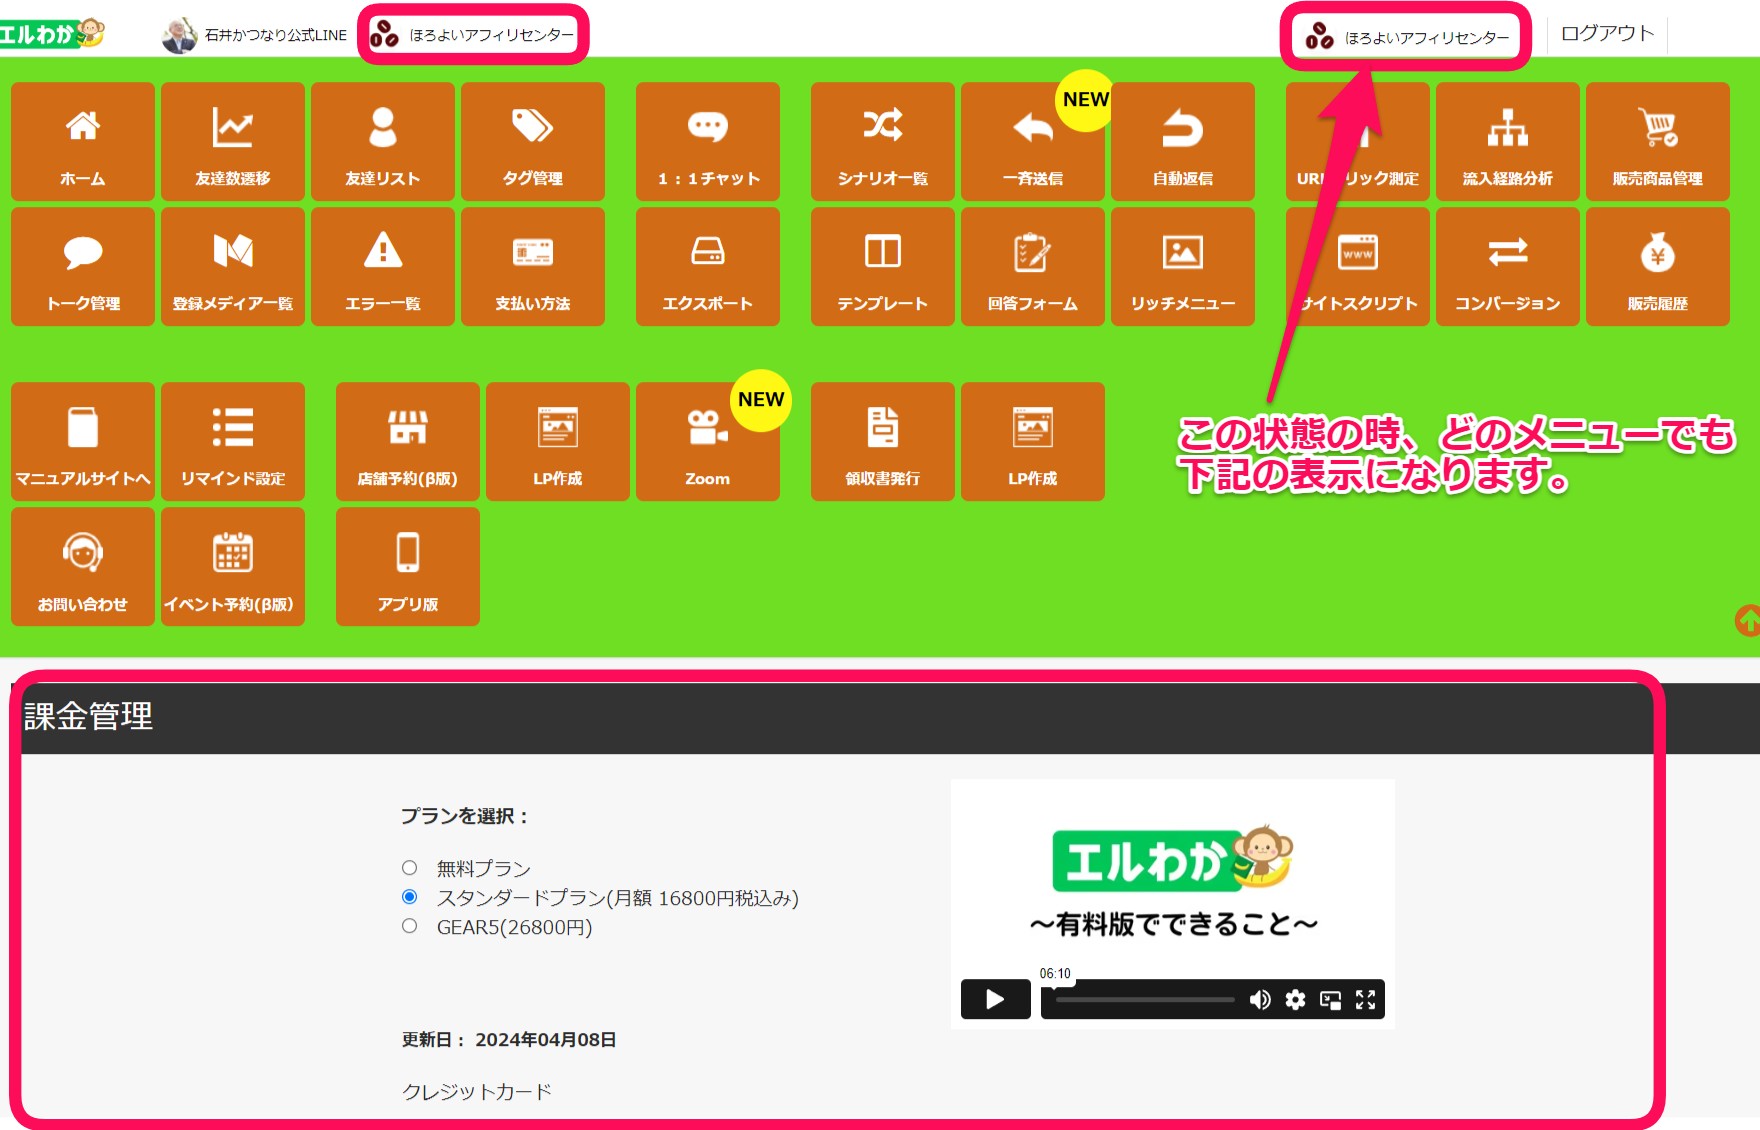The width and height of the screenshot is (1760, 1130).
Task: Open the 販売商品管理 cart tile
Action: click(x=1658, y=142)
